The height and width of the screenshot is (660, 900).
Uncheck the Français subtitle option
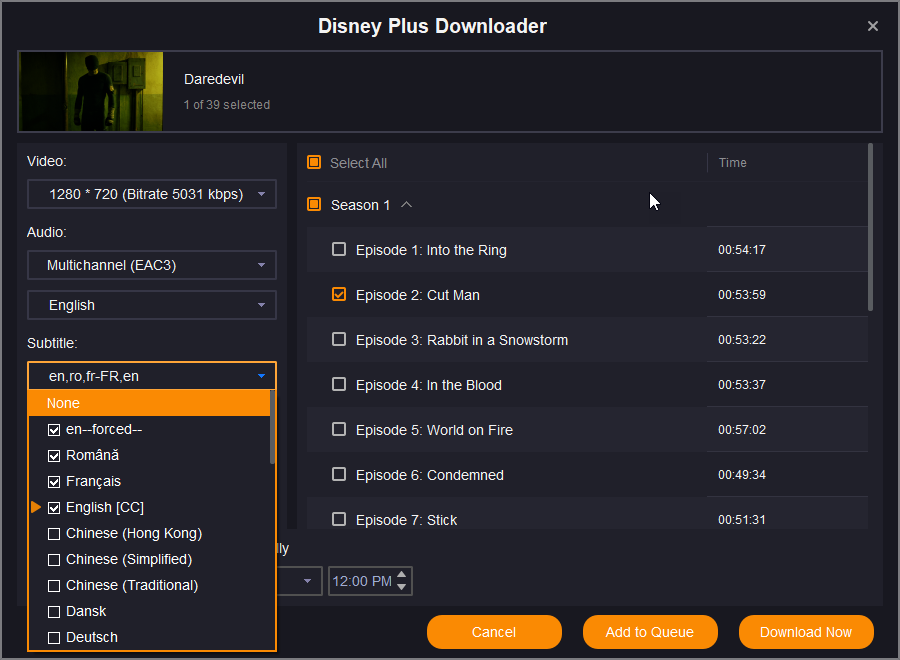pyautogui.click(x=54, y=482)
